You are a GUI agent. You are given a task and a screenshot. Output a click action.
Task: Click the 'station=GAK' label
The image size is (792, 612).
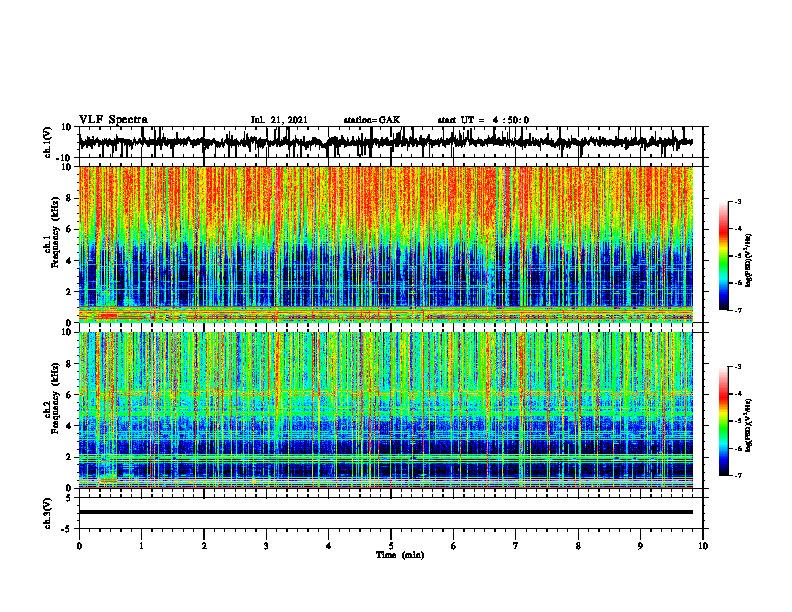pos(372,120)
